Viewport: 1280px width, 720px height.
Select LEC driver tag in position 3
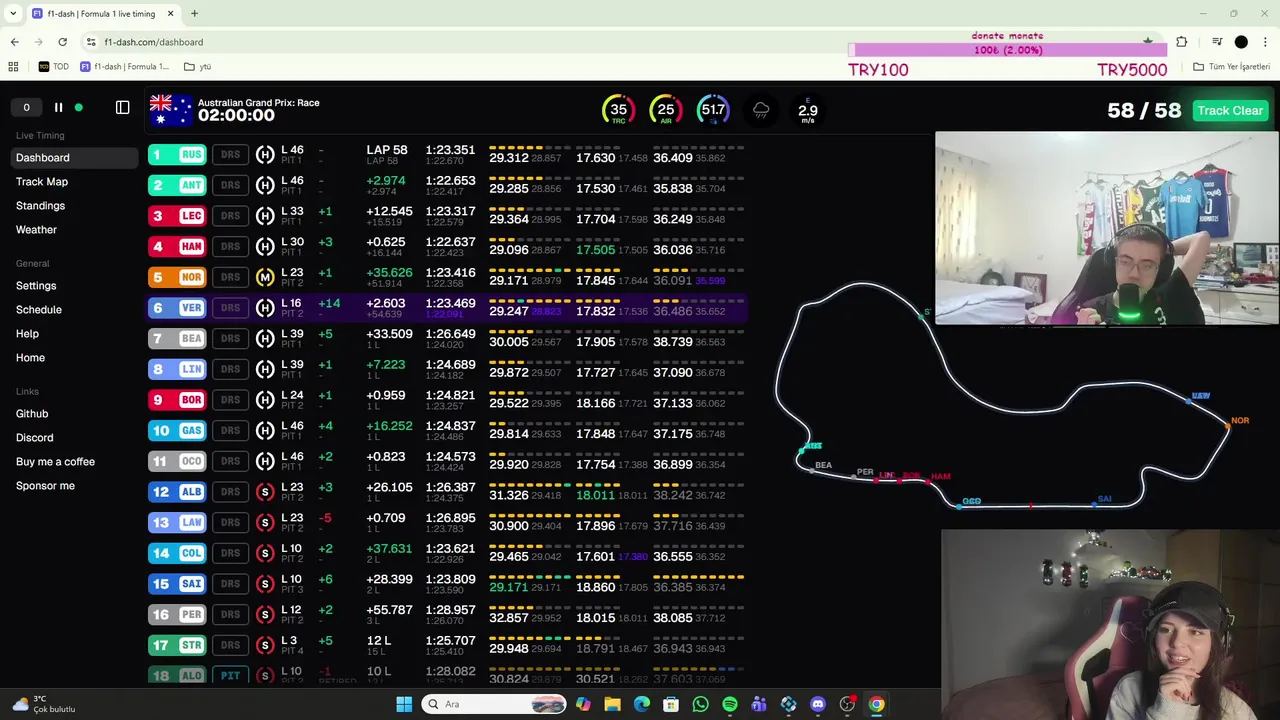[178, 216]
